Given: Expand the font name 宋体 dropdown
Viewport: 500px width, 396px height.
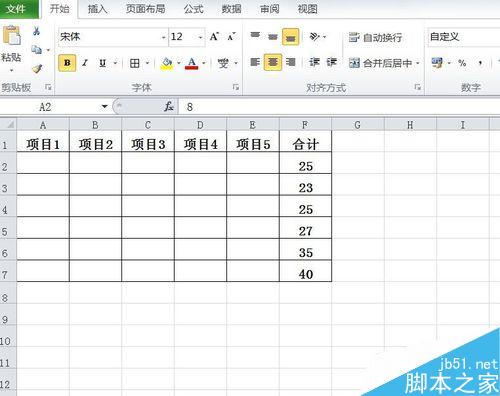Looking at the screenshot, I should coord(164,37).
